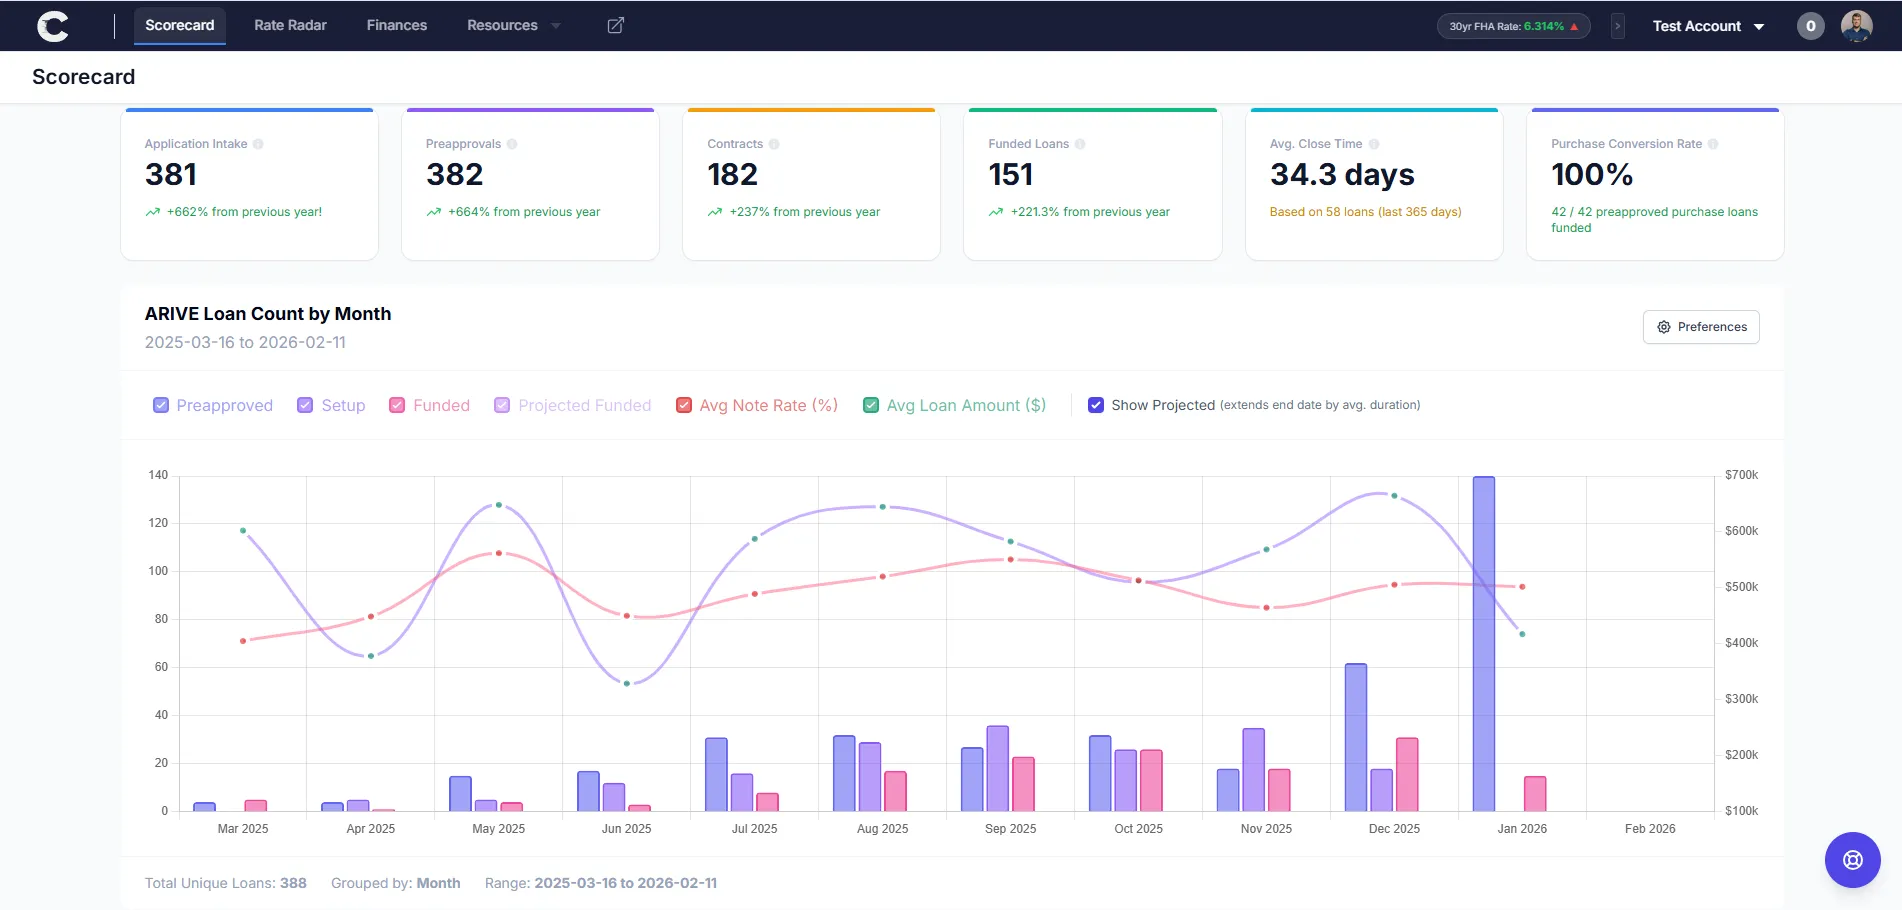Screen dimensions: 1902x910
Task: Click the May 2025 note rate data point
Action: pos(499,553)
